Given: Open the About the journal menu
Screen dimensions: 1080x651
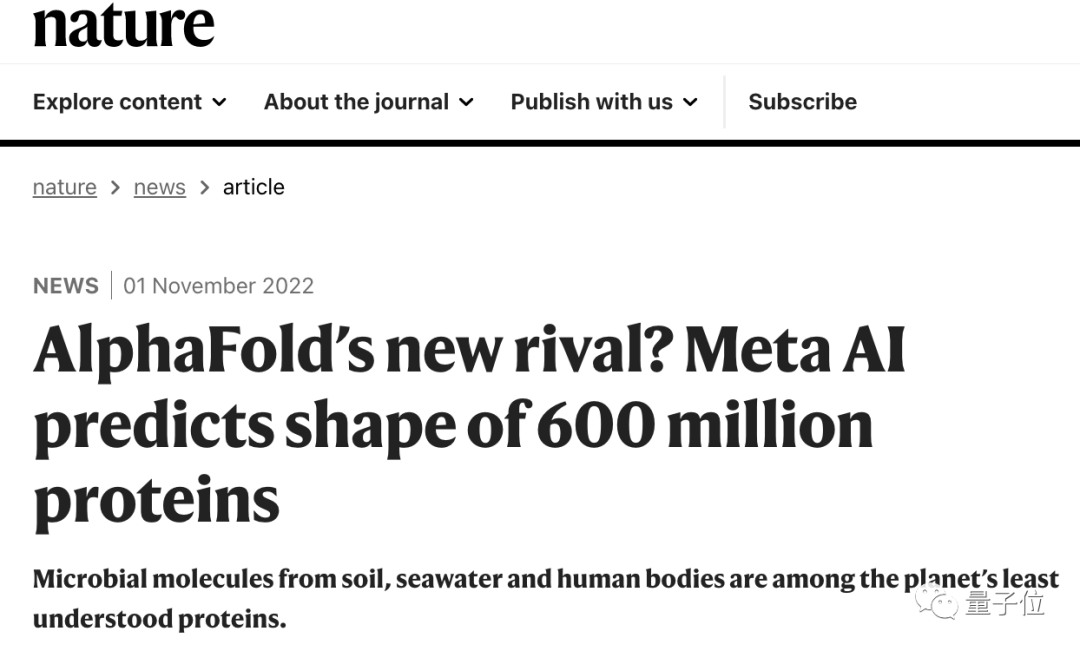Looking at the screenshot, I should click(356, 102).
